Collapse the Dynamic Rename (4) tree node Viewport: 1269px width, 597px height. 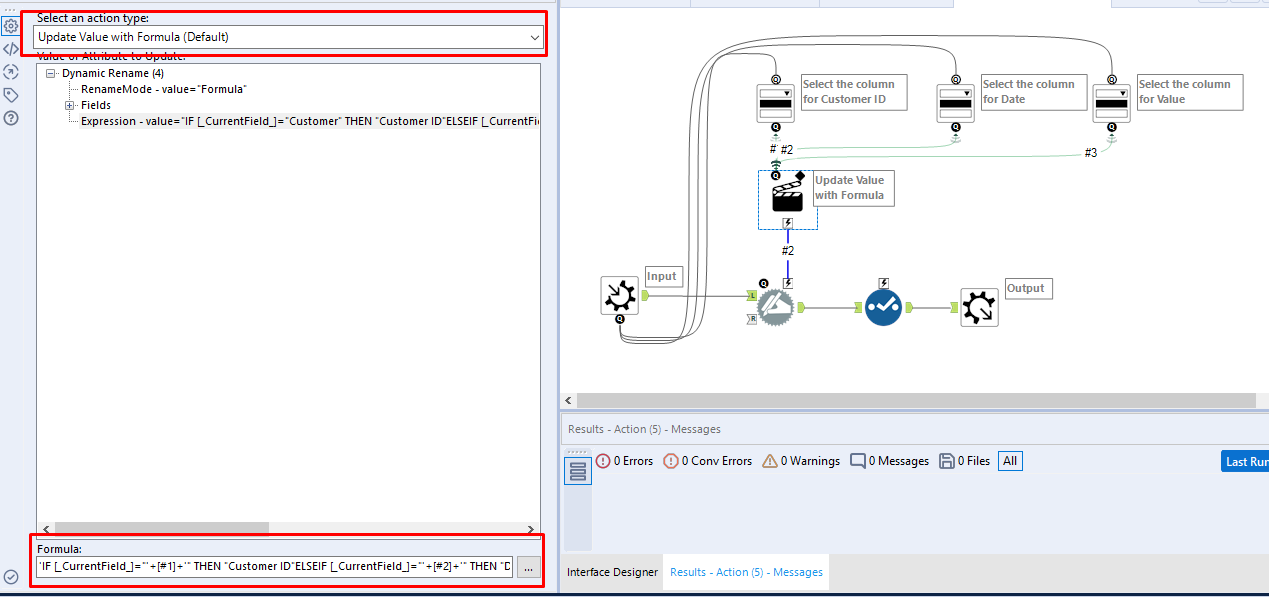51,74
